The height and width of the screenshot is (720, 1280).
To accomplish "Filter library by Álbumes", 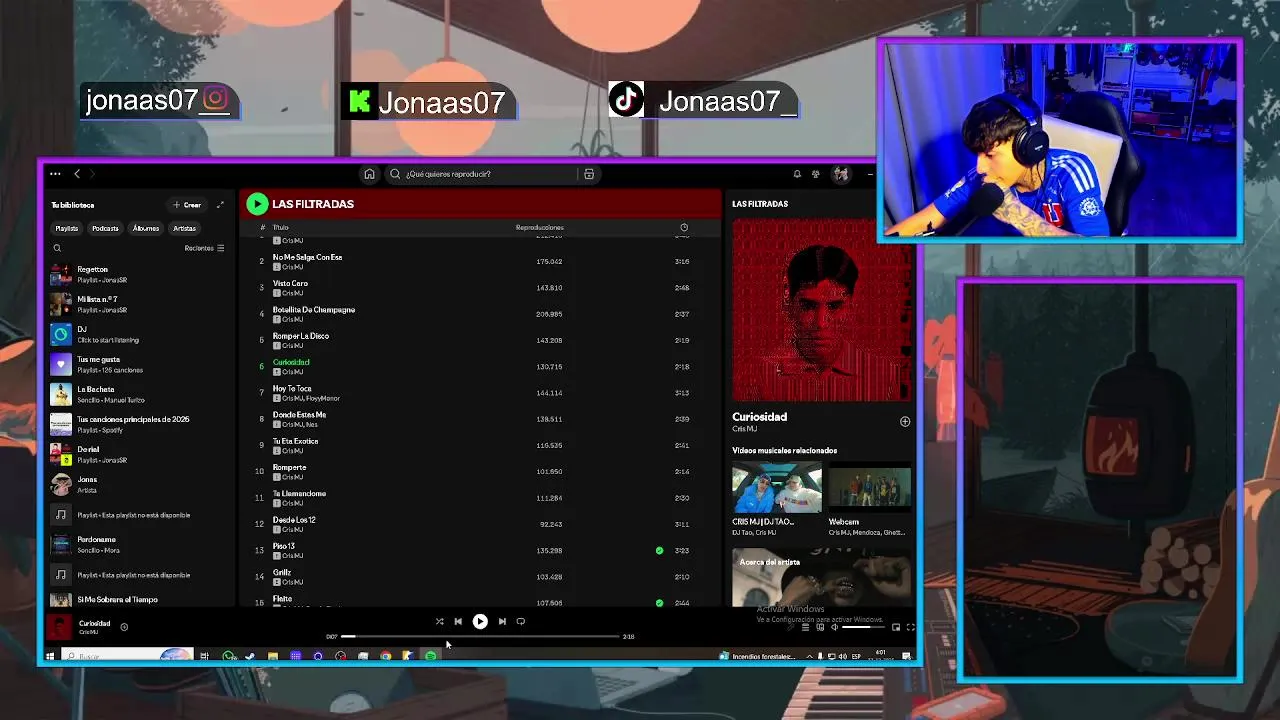I will click(146, 228).
